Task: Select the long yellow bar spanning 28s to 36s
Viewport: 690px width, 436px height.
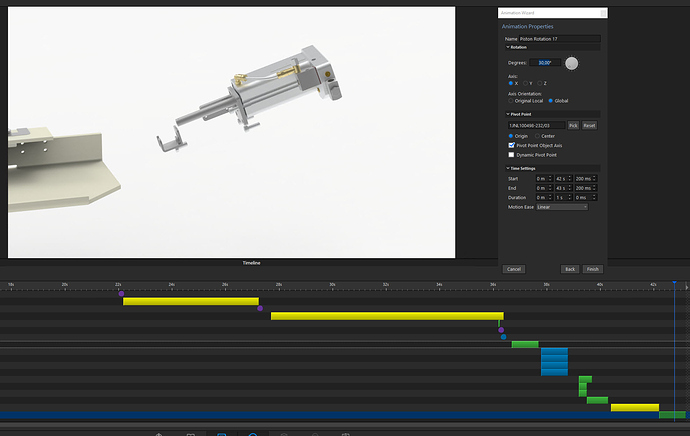Action: click(x=387, y=316)
